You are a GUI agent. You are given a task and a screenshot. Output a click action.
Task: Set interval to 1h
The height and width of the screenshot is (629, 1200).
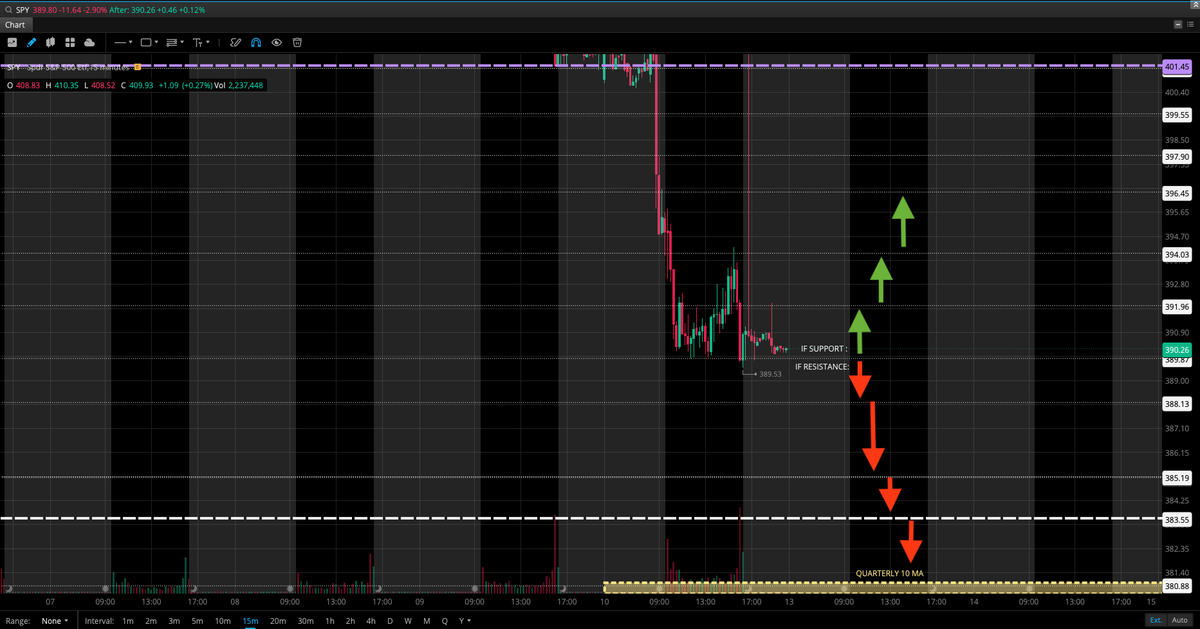pos(330,621)
